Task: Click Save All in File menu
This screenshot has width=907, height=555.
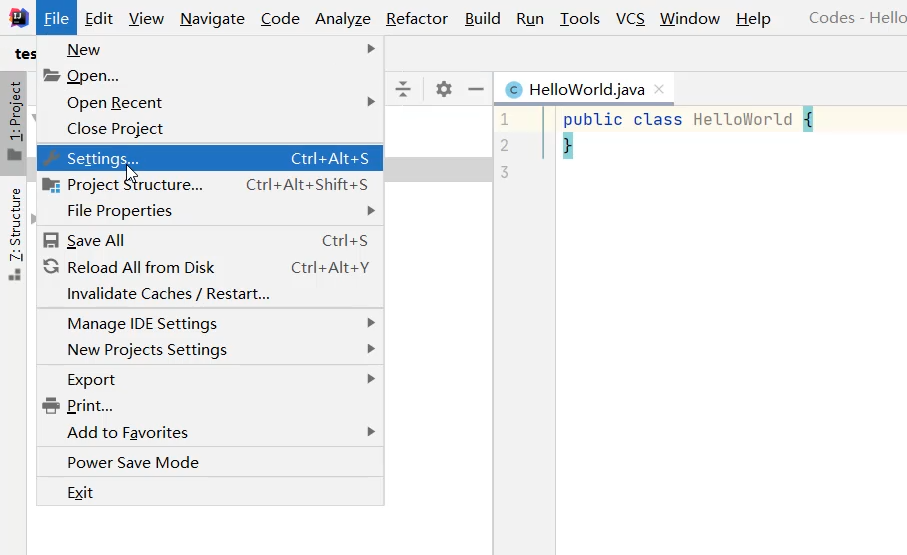Action: tap(95, 240)
